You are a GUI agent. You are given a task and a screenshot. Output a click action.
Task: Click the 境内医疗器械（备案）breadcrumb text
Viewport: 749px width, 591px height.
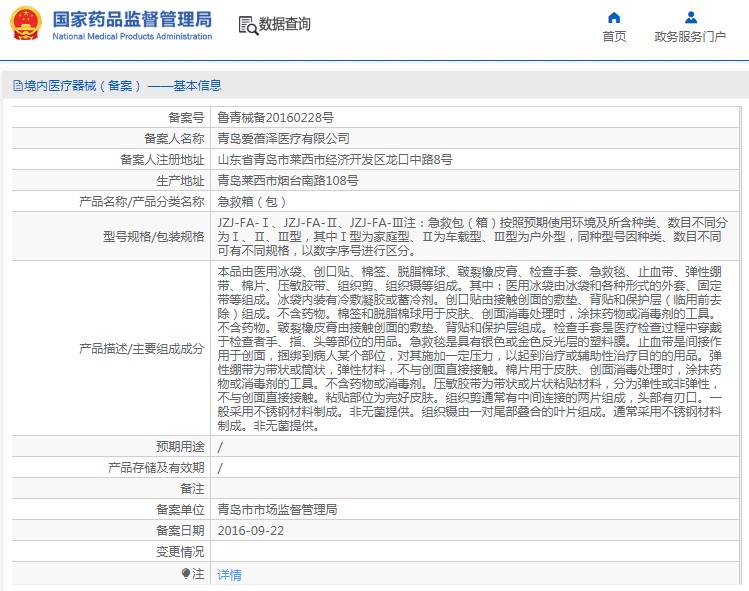pos(82,86)
